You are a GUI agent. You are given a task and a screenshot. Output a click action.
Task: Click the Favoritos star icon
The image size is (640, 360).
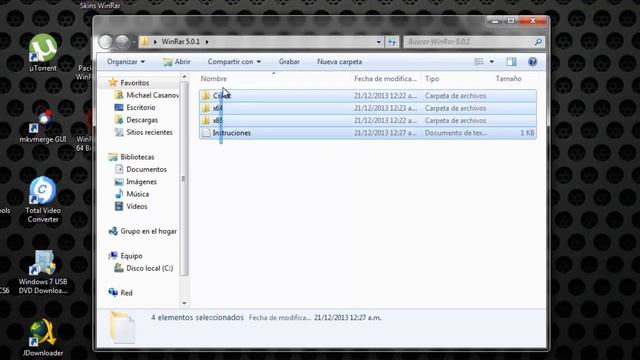click(x=113, y=83)
